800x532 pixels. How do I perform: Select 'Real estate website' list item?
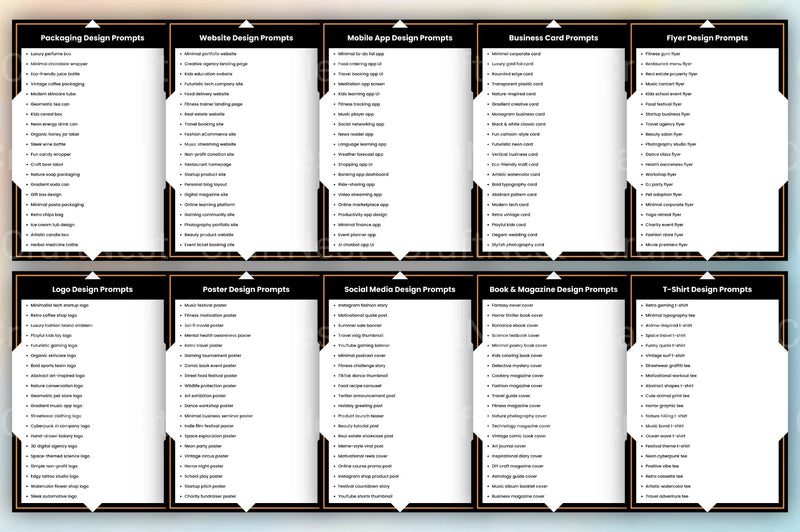point(204,114)
